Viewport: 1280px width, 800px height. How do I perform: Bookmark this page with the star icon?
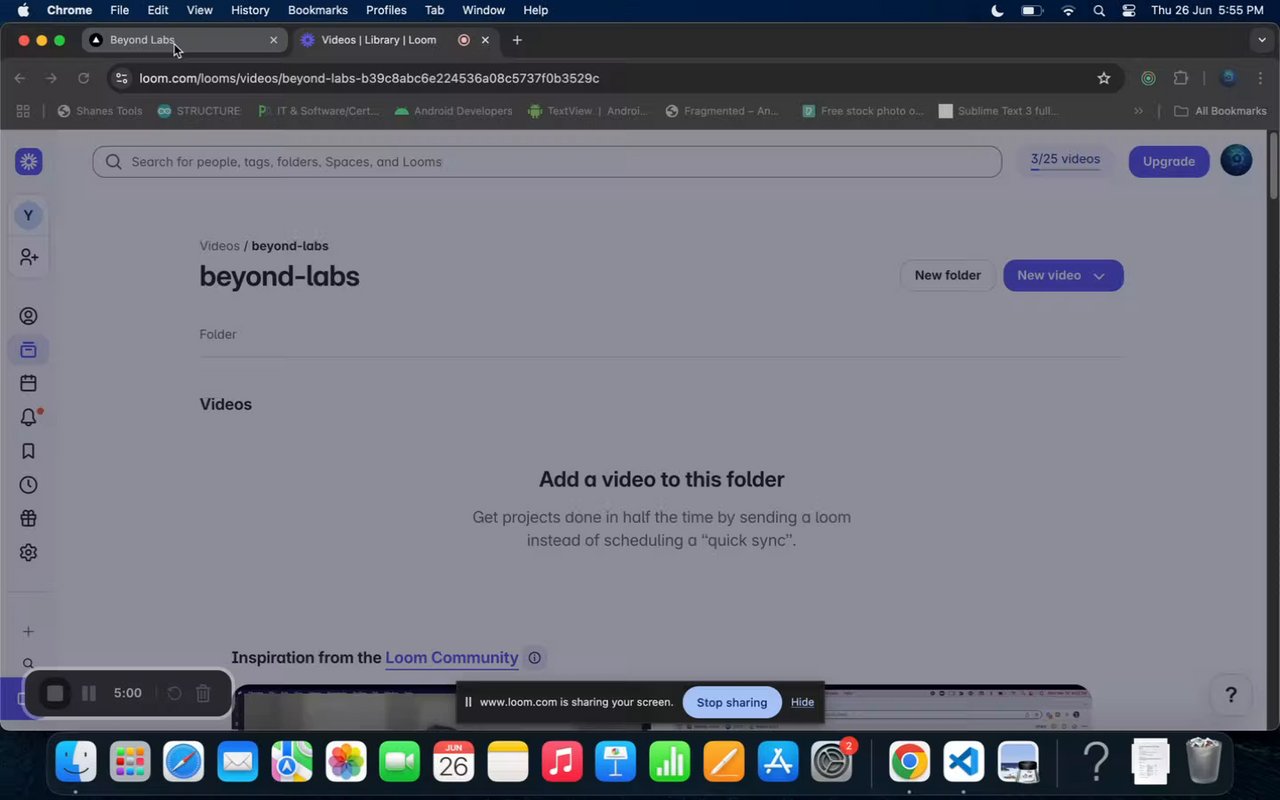pyautogui.click(x=1104, y=78)
